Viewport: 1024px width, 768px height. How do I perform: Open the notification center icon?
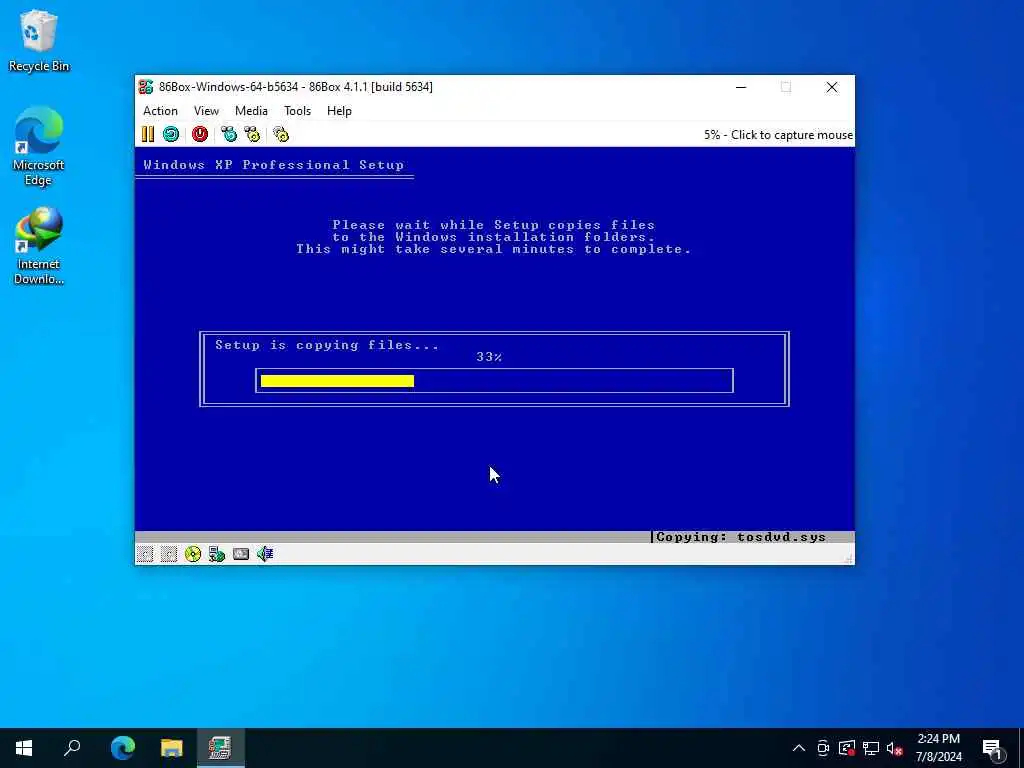click(992, 748)
